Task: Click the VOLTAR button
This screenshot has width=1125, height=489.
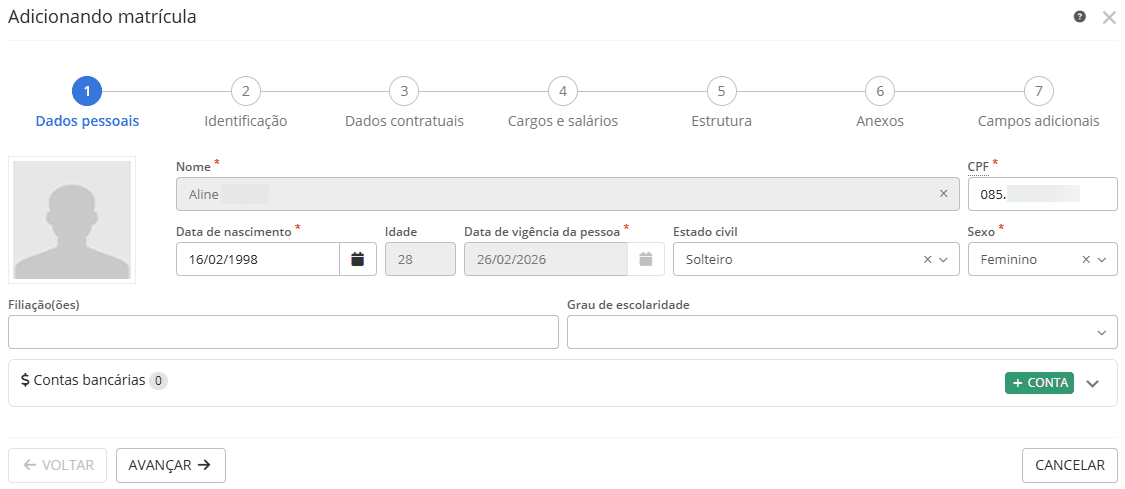Action: 57,465
